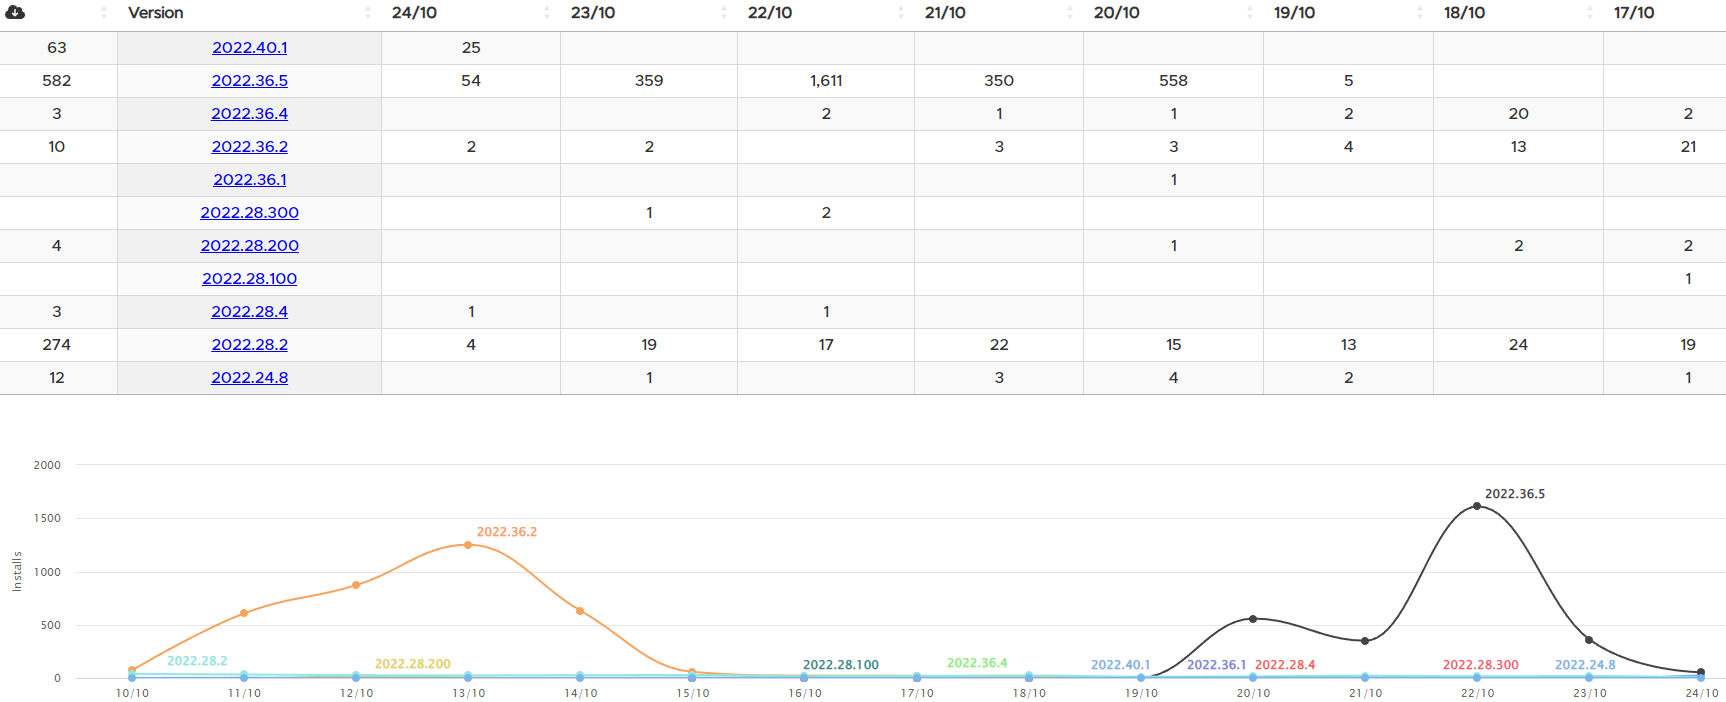Click the 2022.36.2 chart series label
Screen dimensions: 1726x702
click(506, 532)
